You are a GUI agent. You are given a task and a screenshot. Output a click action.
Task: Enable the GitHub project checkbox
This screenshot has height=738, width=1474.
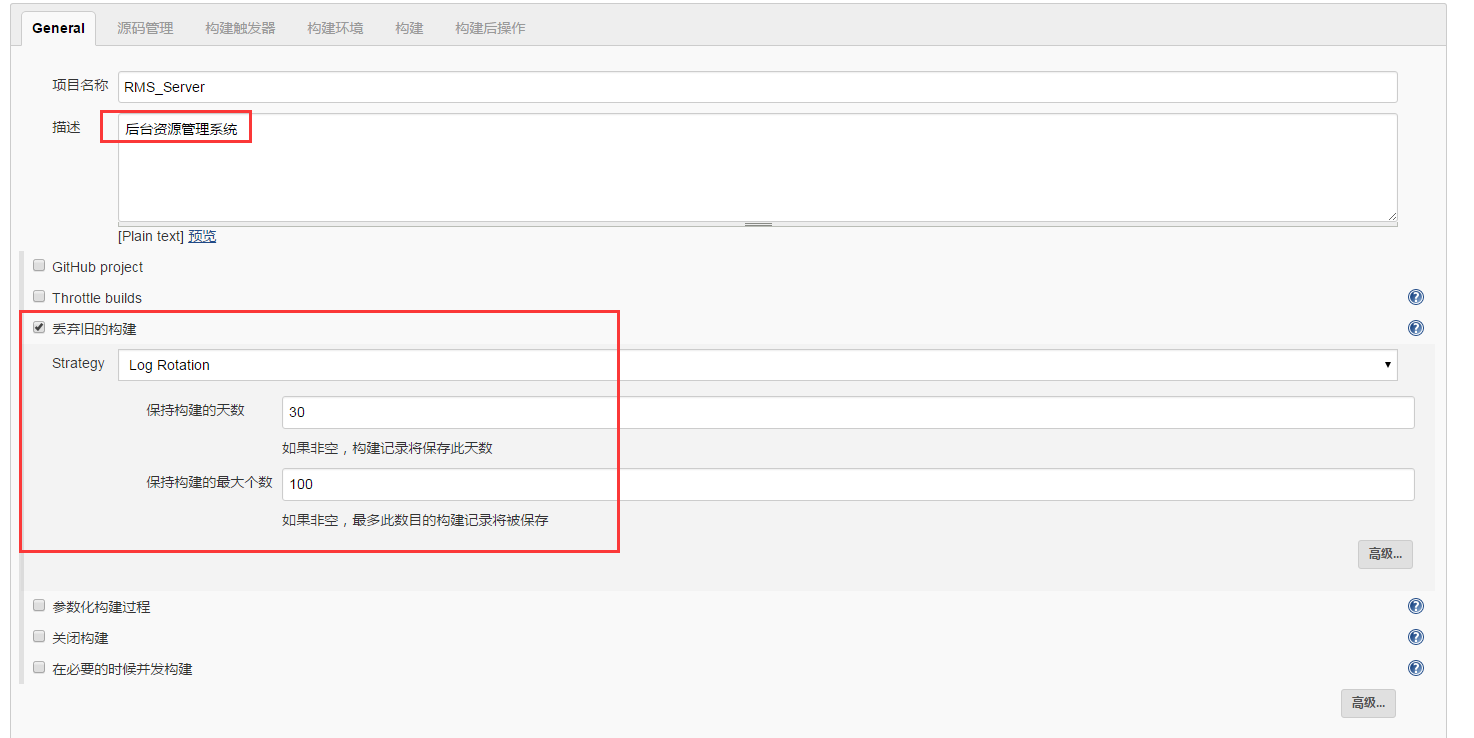(x=39, y=266)
